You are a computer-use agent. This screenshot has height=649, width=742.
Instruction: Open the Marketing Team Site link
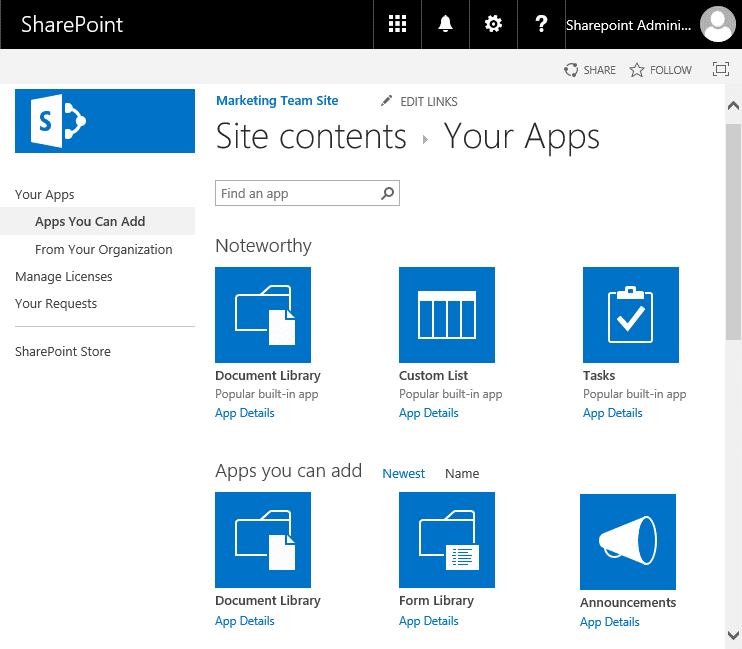(277, 101)
